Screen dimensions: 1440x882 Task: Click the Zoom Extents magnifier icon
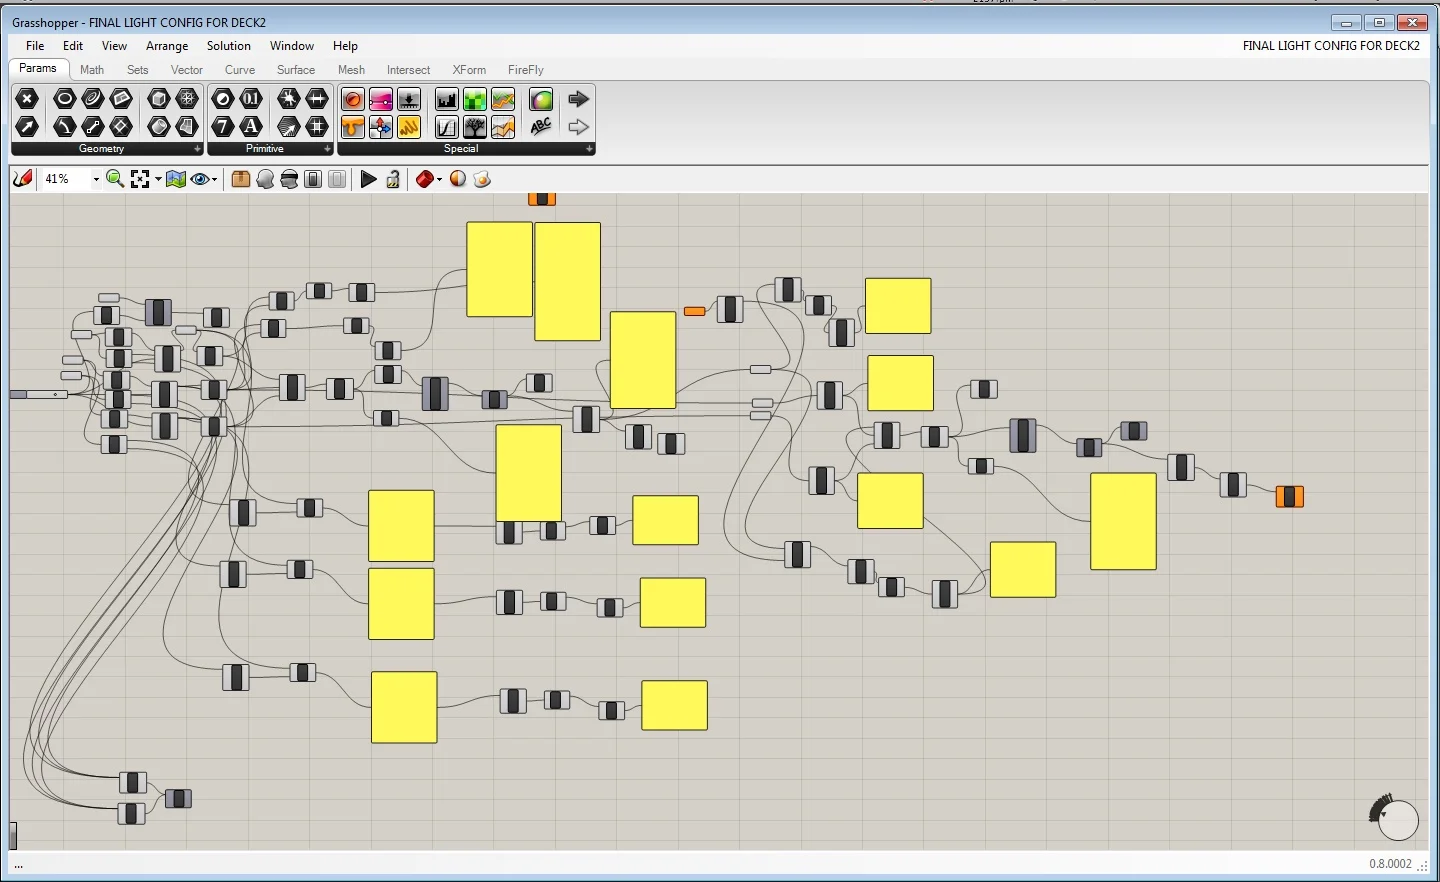115,179
